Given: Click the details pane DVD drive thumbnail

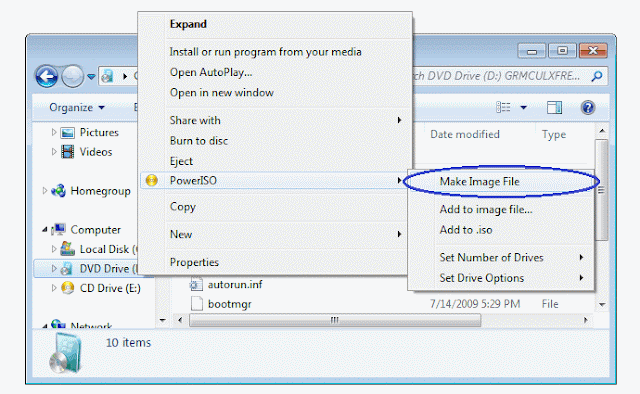Looking at the screenshot, I should point(66,354).
